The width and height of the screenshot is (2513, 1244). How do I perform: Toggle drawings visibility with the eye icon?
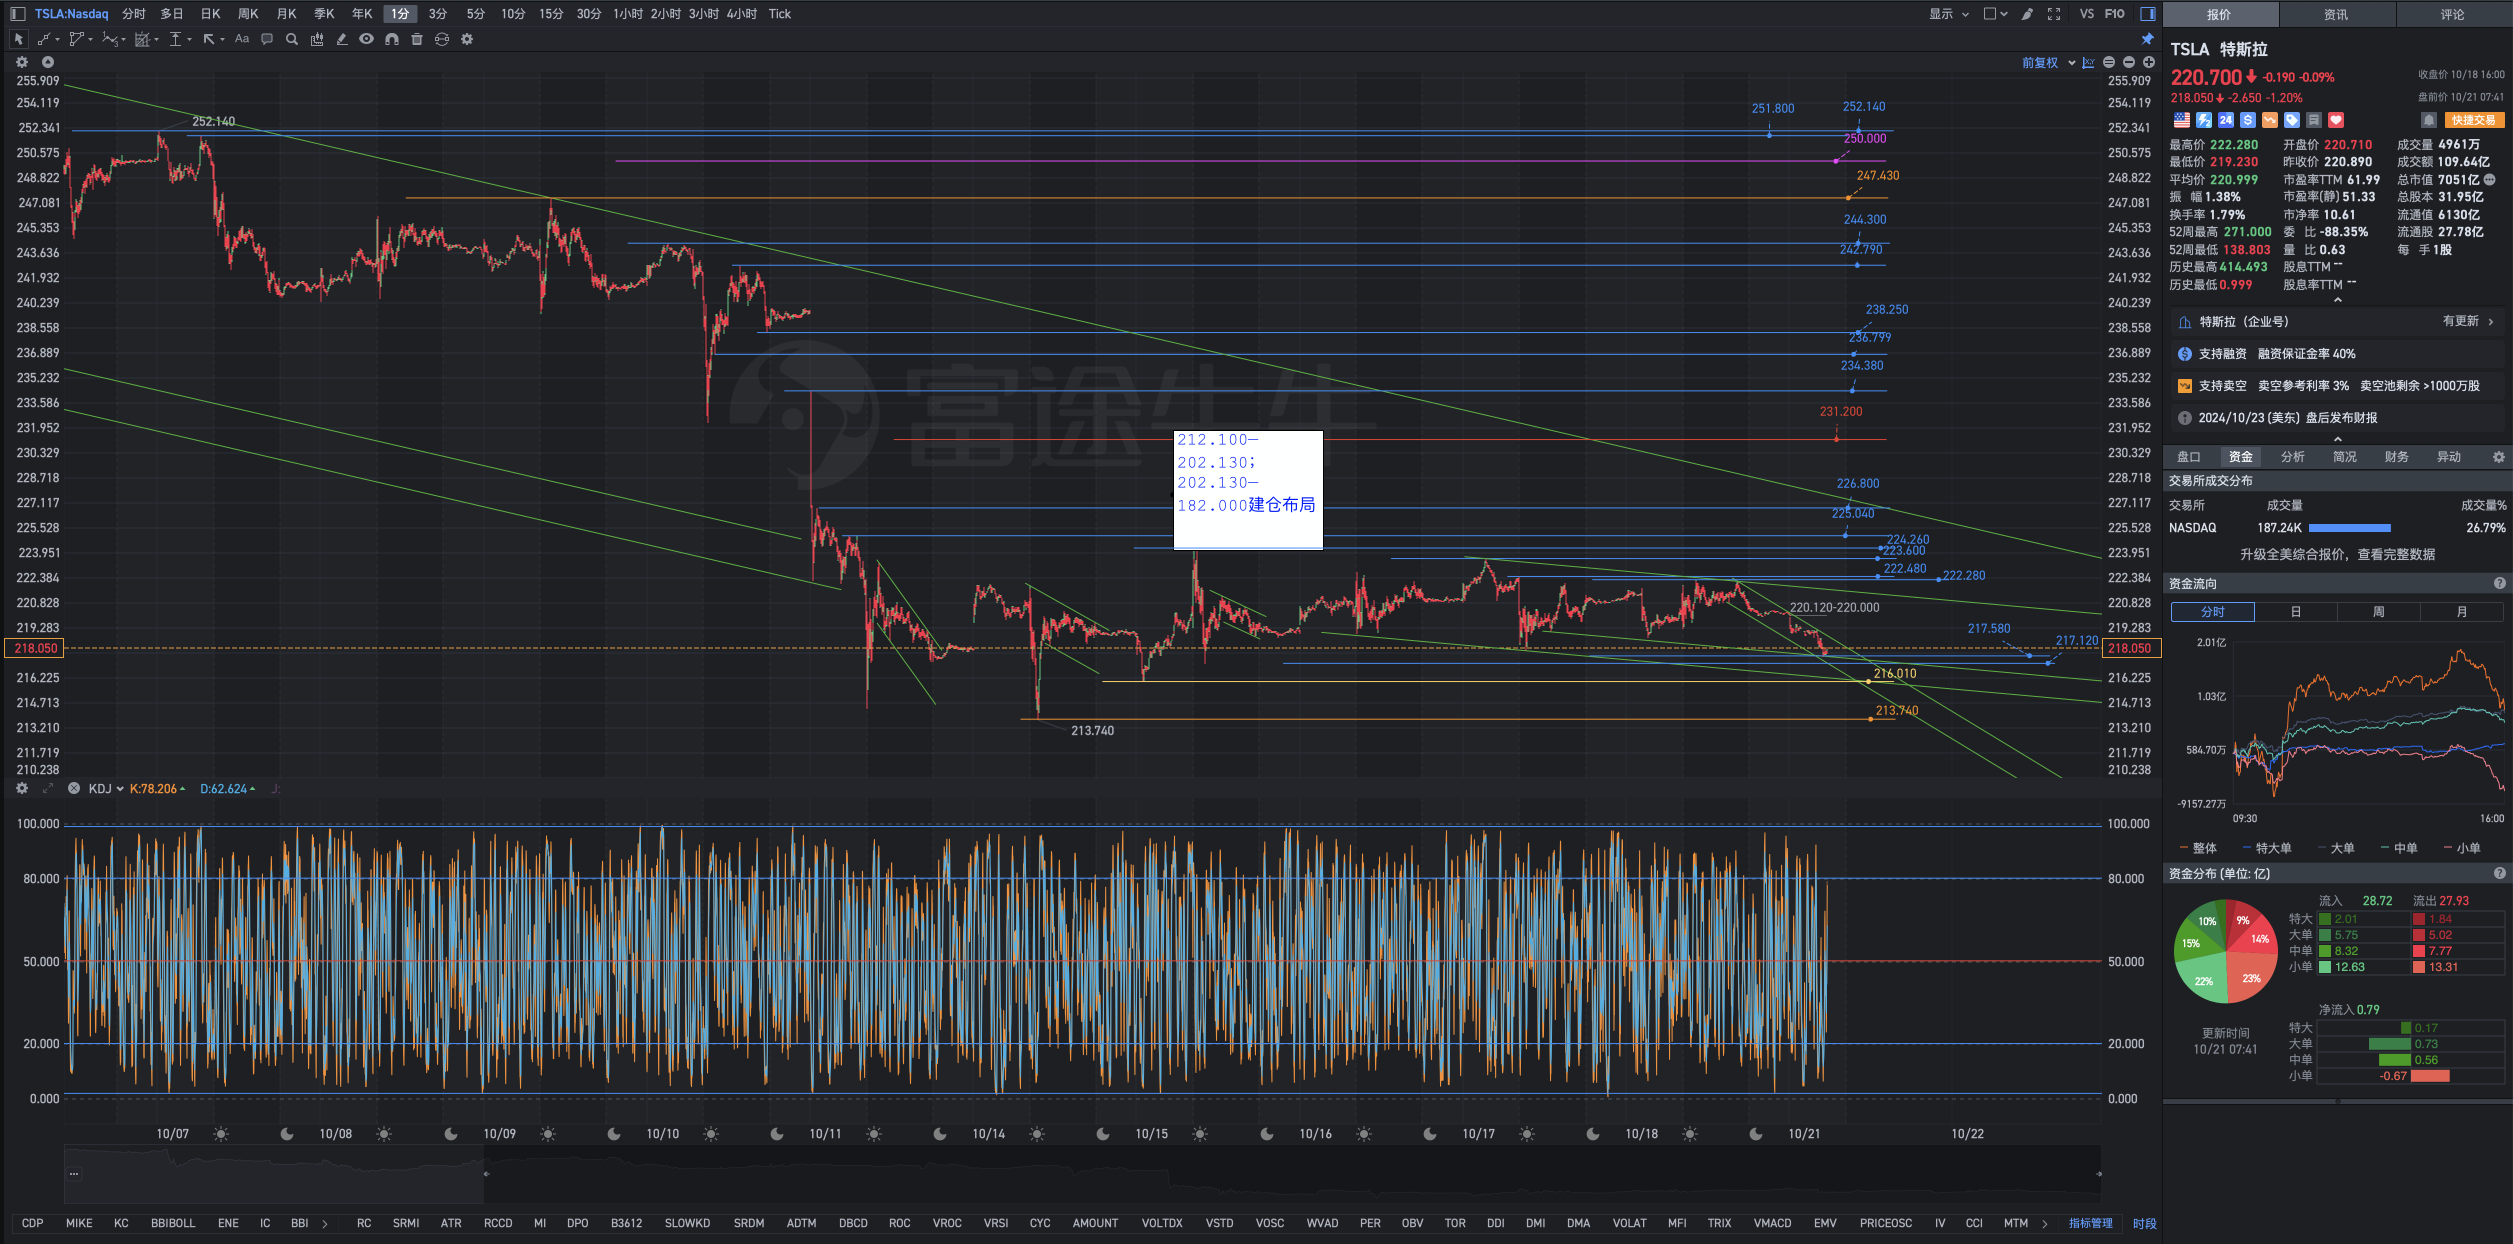pos(367,39)
